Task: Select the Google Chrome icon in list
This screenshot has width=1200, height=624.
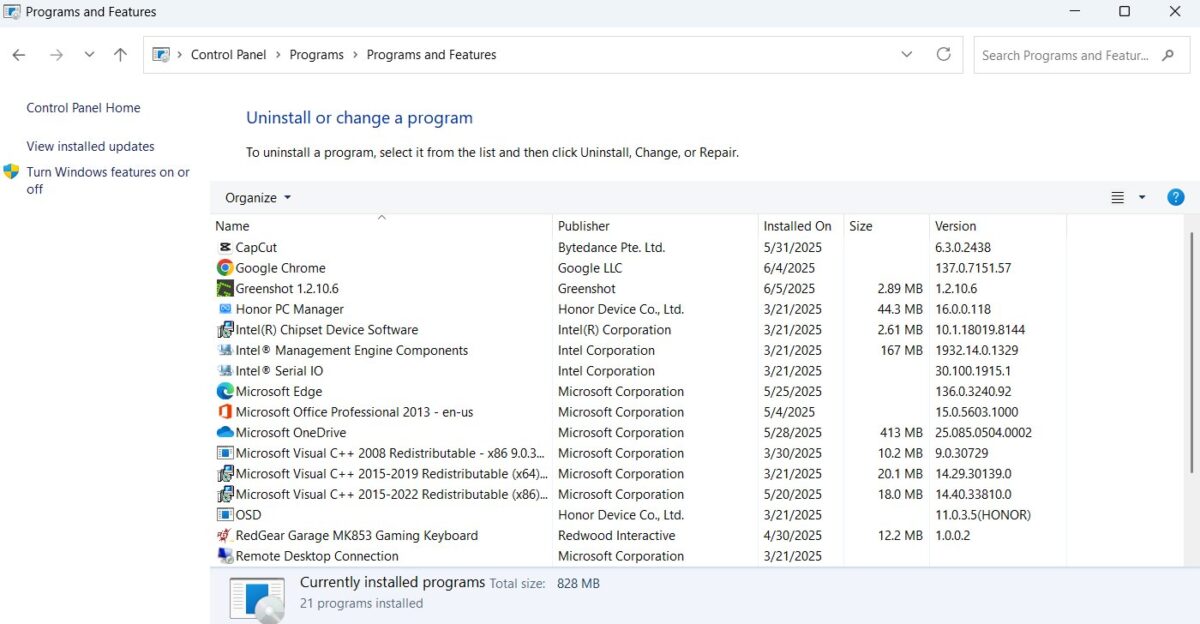Action: [x=225, y=268]
